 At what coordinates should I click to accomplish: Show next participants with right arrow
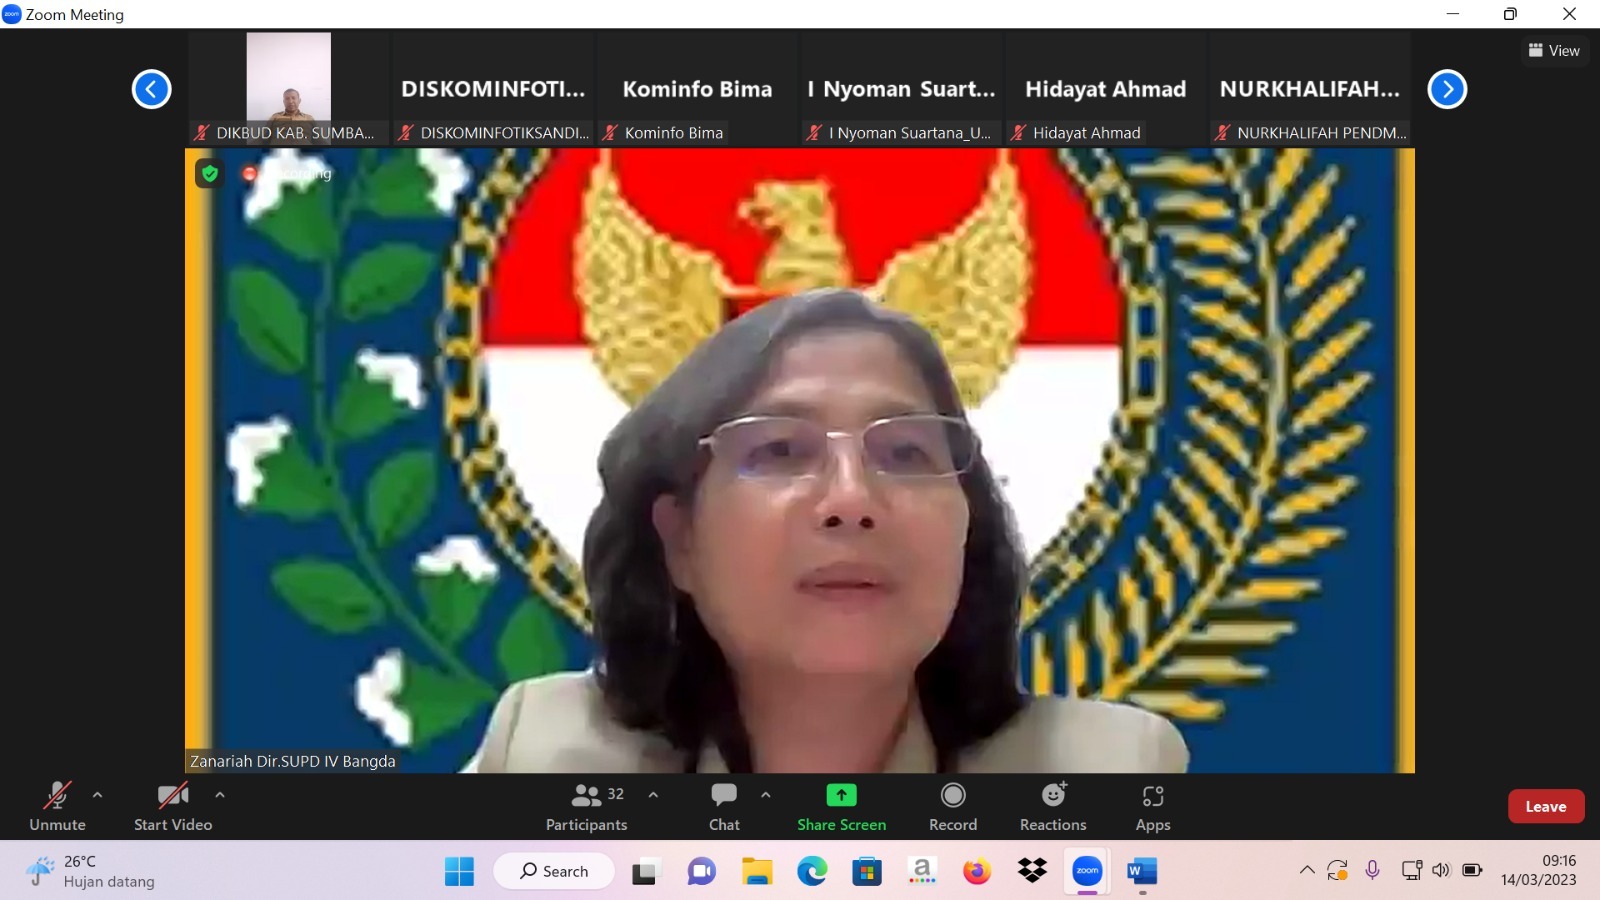click(1447, 89)
